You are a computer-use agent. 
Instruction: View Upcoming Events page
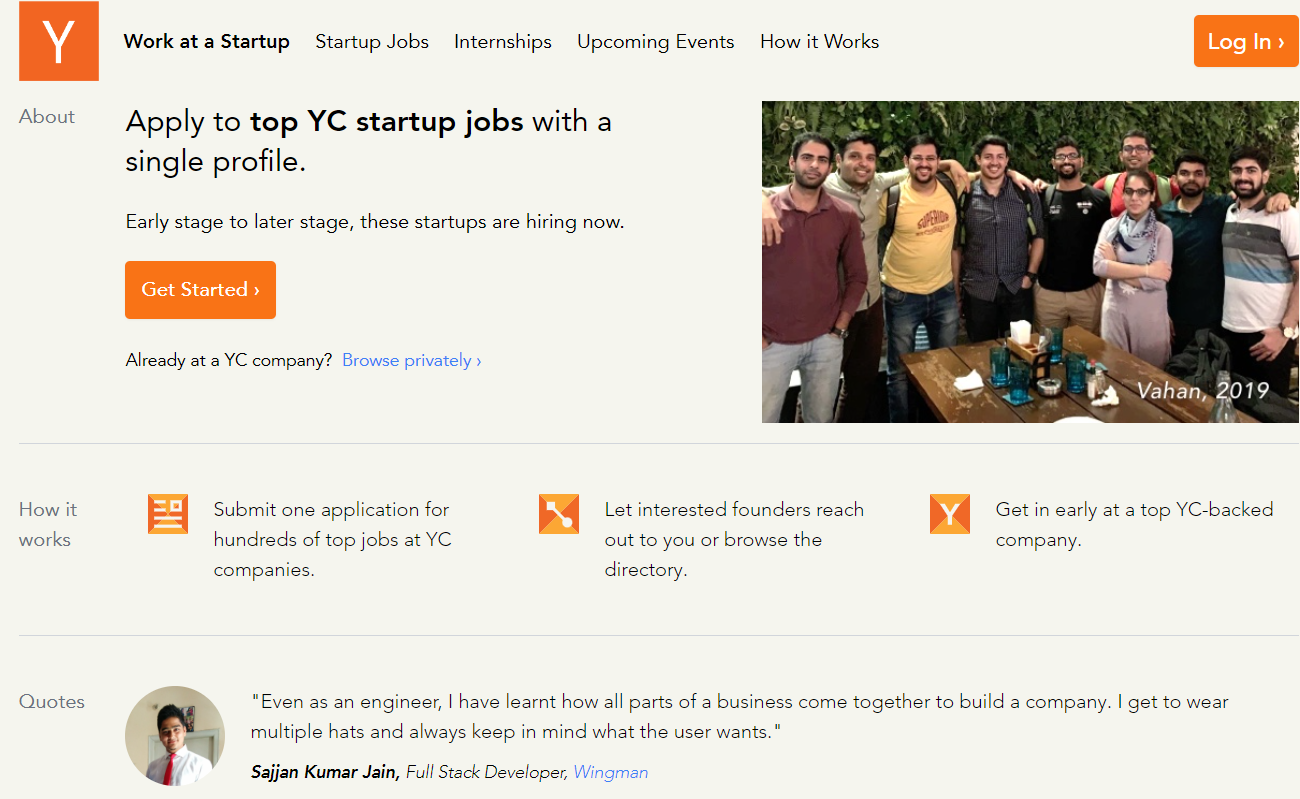point(656,42)
